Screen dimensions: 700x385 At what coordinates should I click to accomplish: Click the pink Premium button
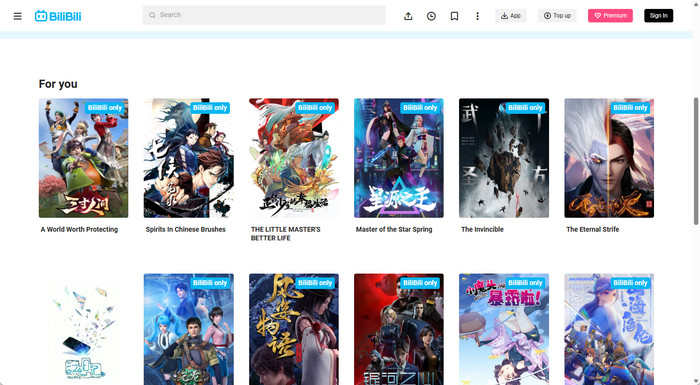coord(610,16)
